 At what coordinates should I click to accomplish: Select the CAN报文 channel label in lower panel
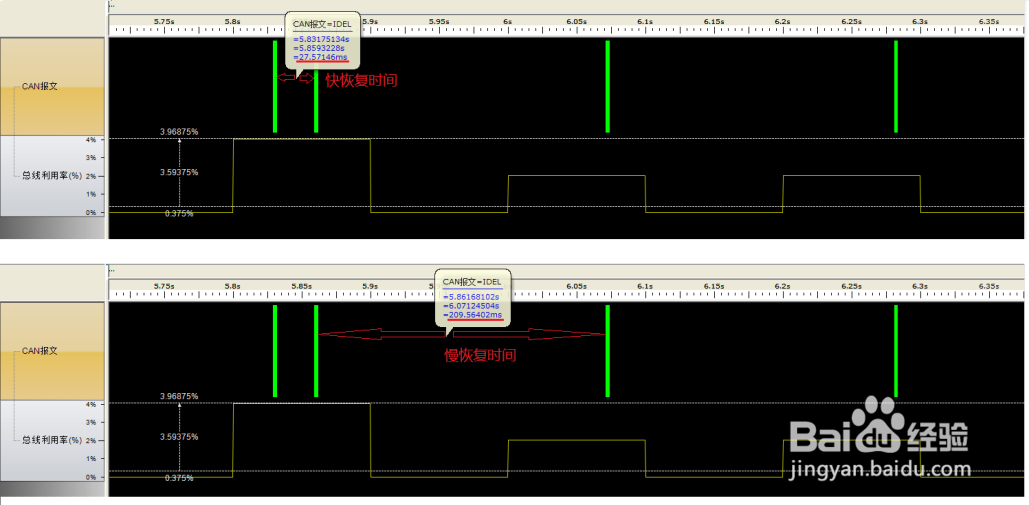pyautogui.click(x=39, y=351)
